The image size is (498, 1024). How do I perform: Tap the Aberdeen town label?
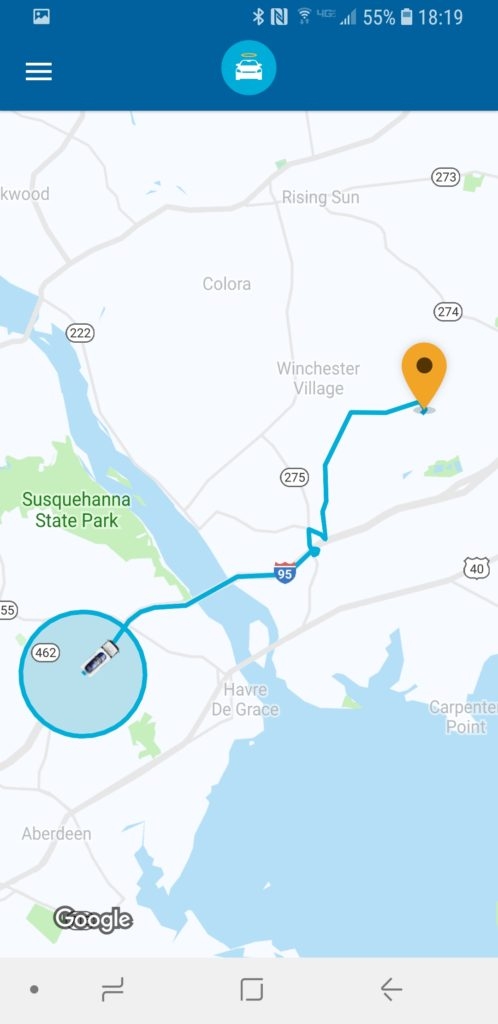tap(56, 833)
